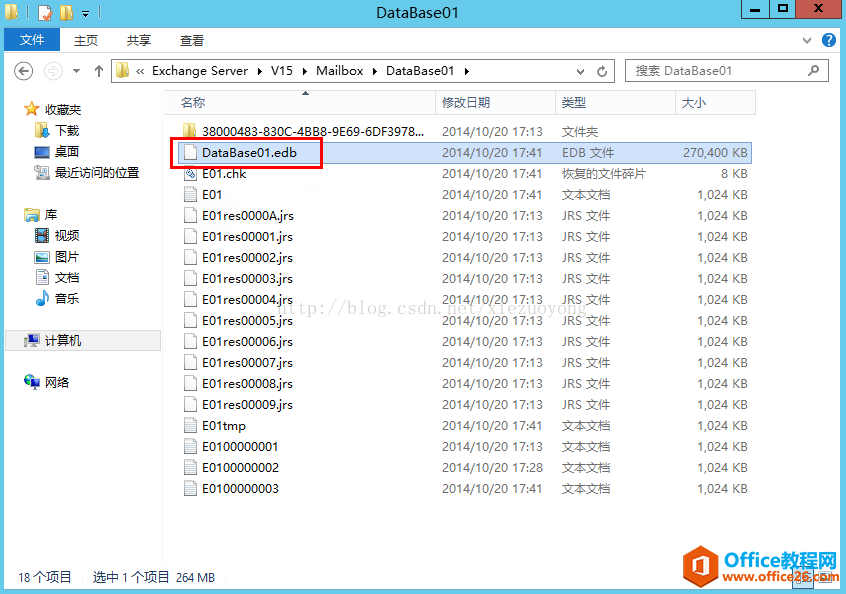Click the folder icon in the address bar
846x594 pixels.
click(123, 71)
